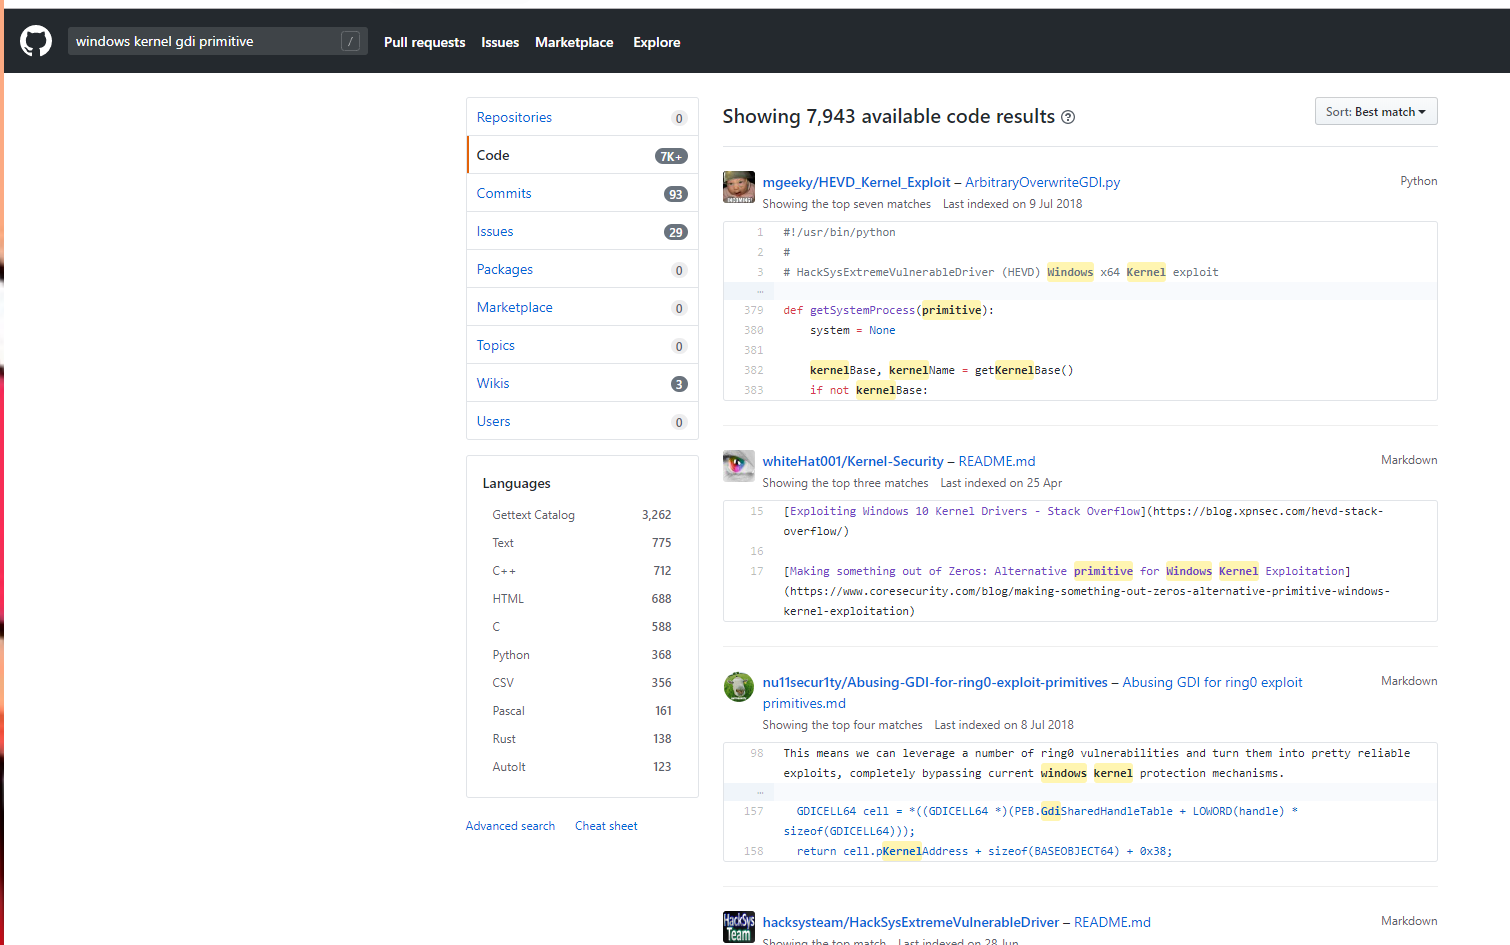This screenshot has width=1510, height=945.
Task: Click the help icon beside code results heading
Action: point(1068,117)
